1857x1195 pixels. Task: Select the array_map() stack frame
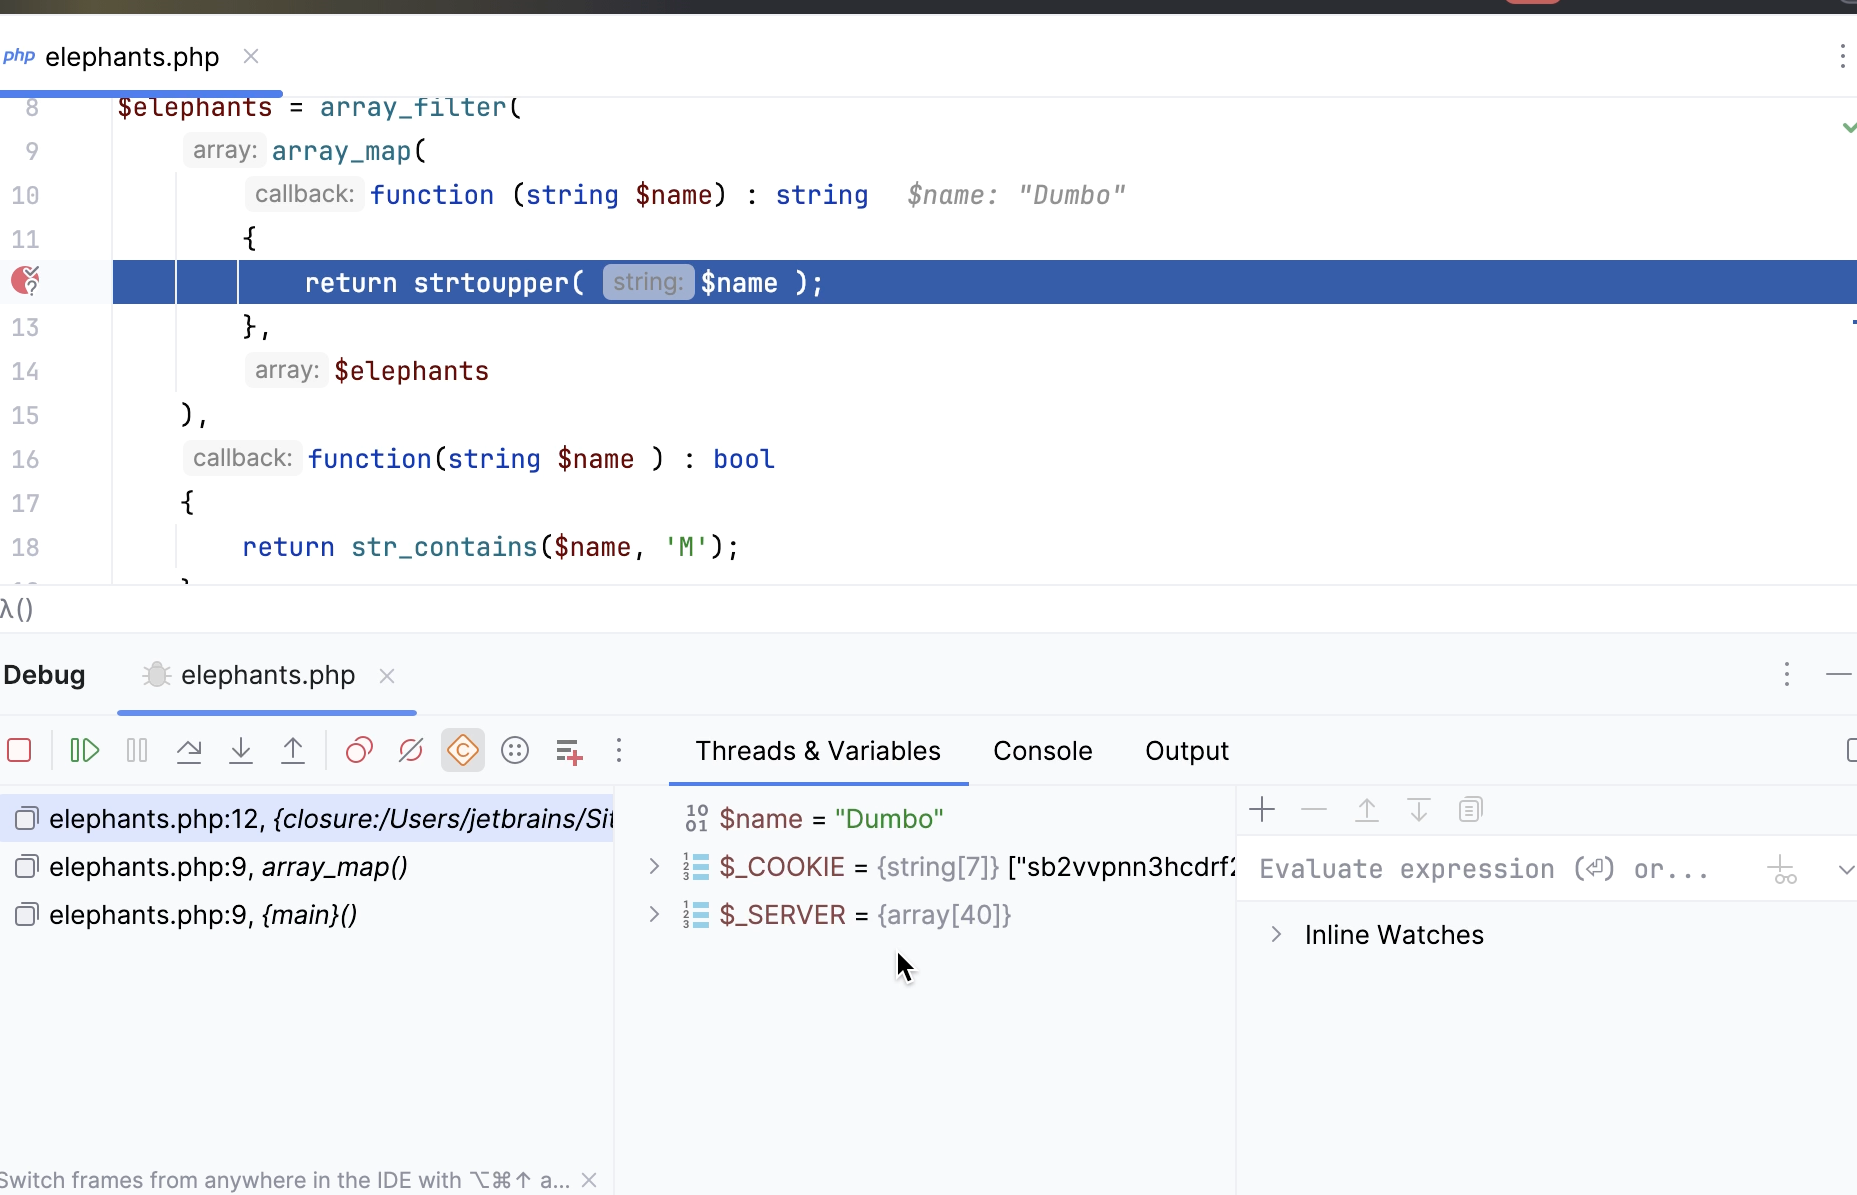click(x=228, y=868)
